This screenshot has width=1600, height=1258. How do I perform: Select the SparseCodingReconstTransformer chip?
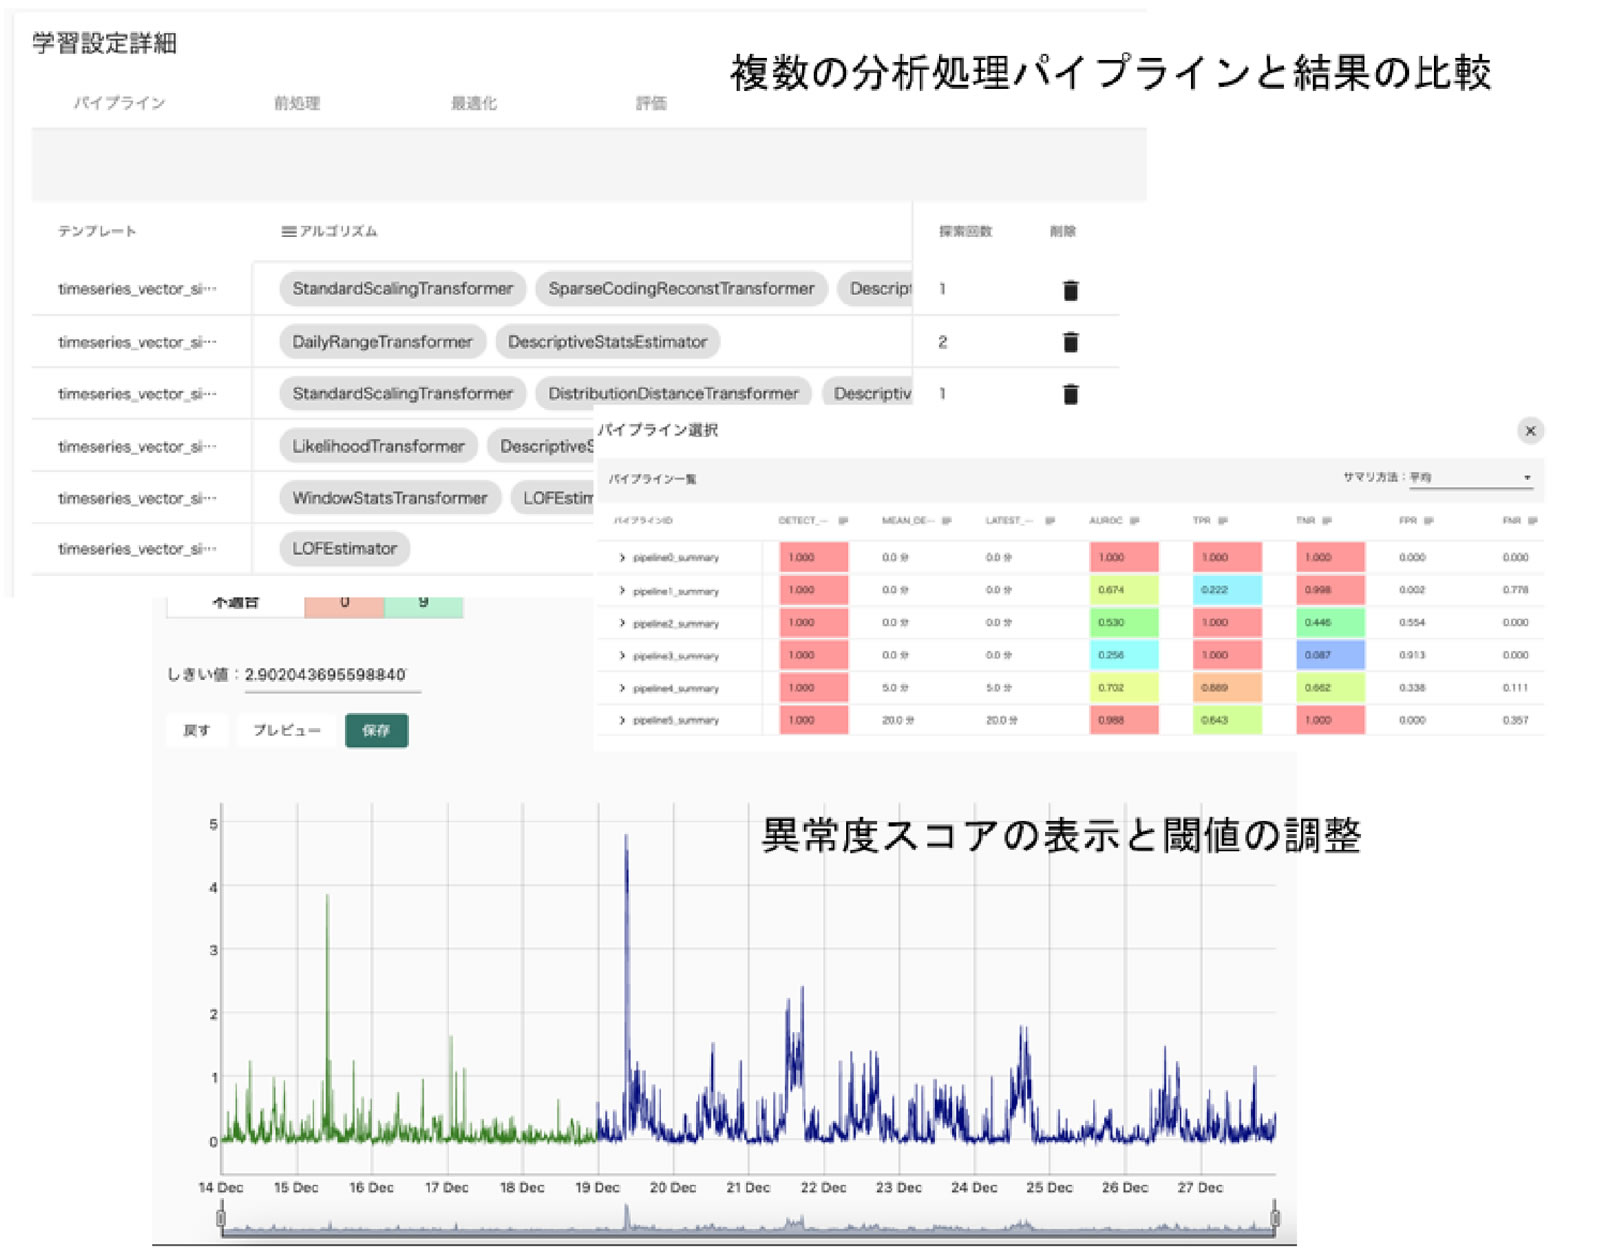[x=681, y=289]
